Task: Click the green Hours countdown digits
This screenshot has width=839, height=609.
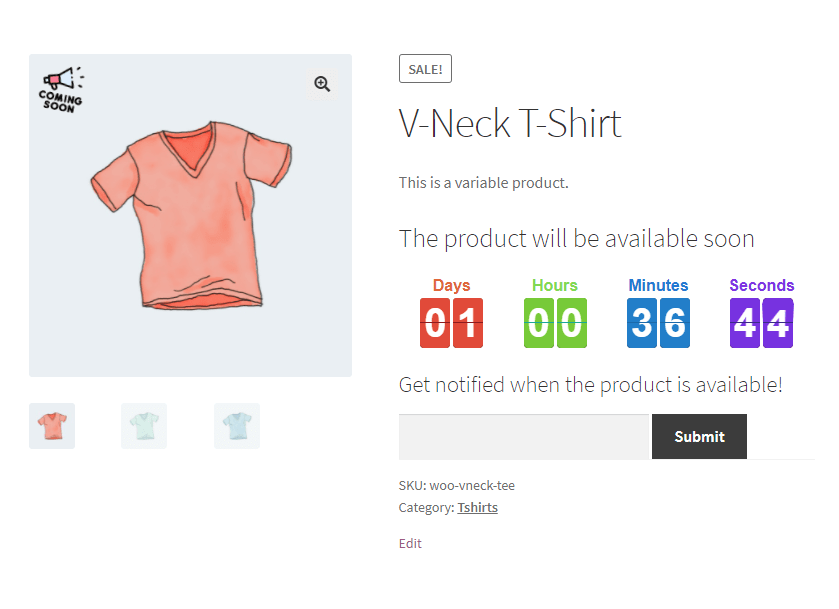Action: tap(555, 323)
